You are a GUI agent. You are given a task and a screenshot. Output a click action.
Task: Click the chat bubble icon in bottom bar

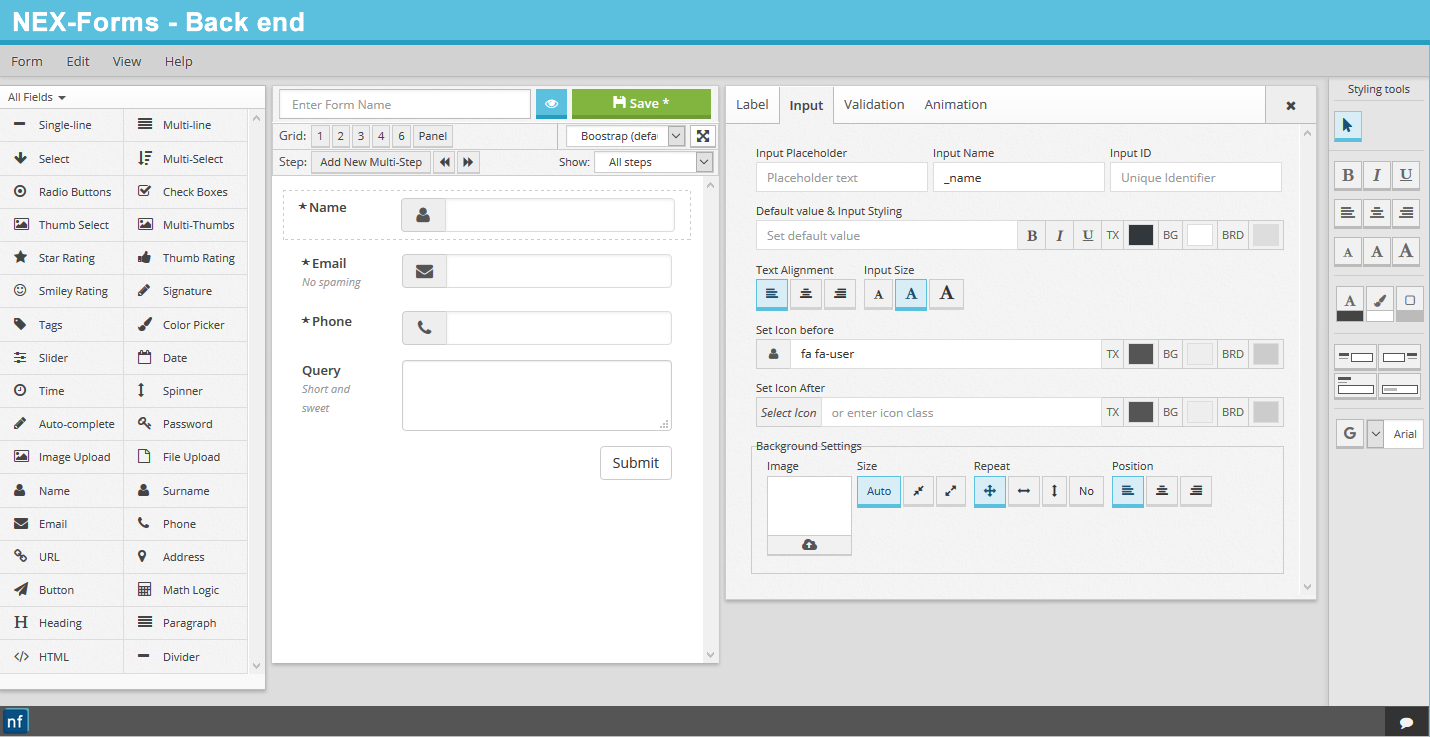pos(1406,722)
